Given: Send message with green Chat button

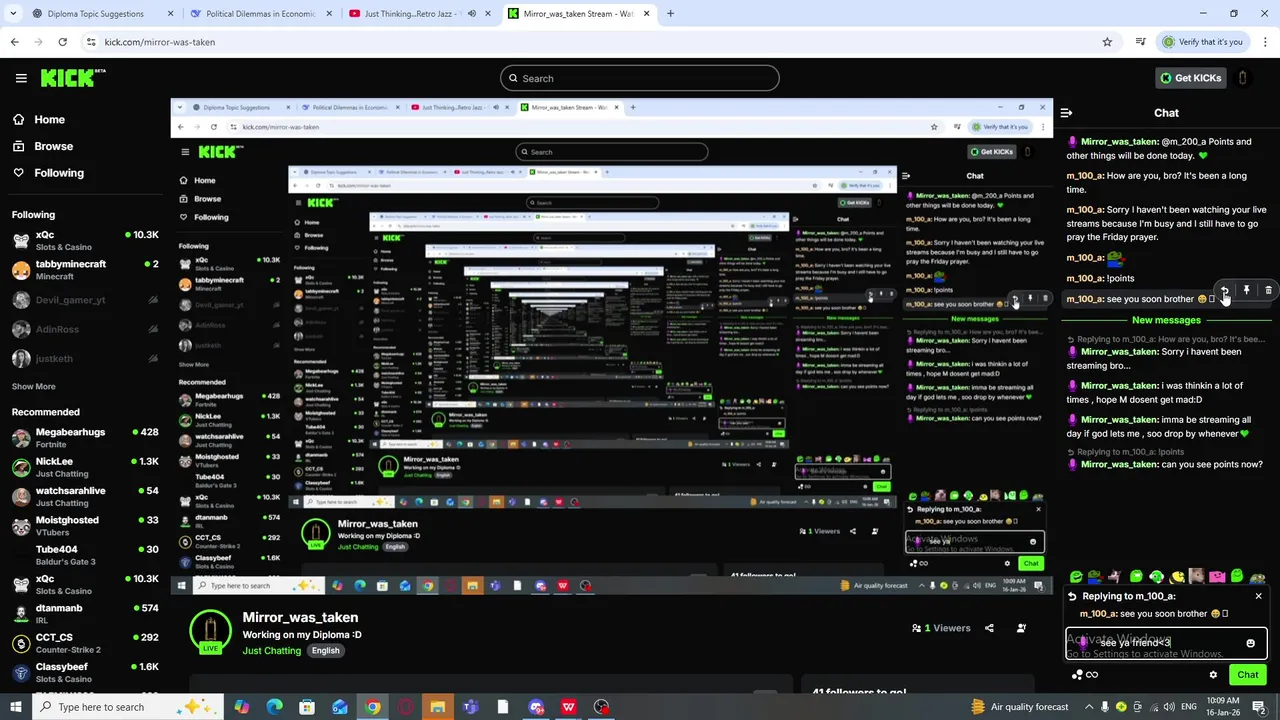Looking at the screenshot, I should point(1247,675).
